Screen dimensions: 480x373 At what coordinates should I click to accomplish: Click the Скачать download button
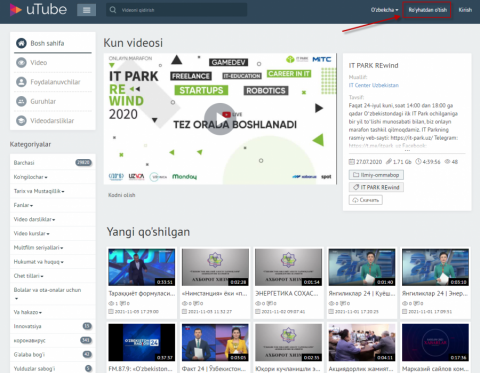tap(366, 200)
